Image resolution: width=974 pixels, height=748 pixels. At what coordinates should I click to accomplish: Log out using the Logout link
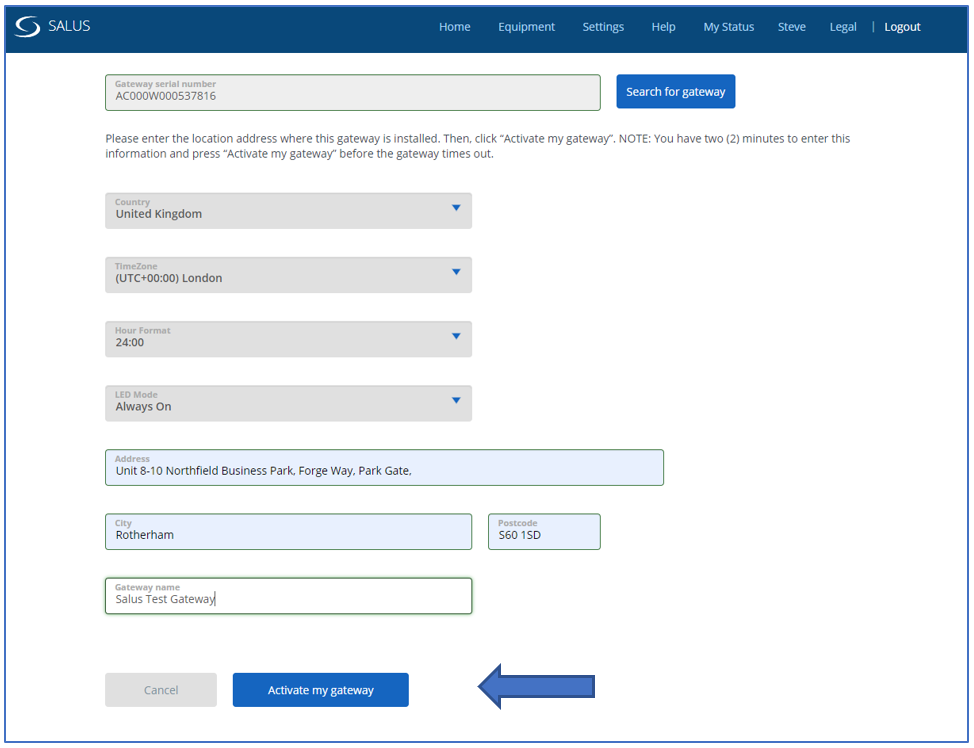pos(902,27)
